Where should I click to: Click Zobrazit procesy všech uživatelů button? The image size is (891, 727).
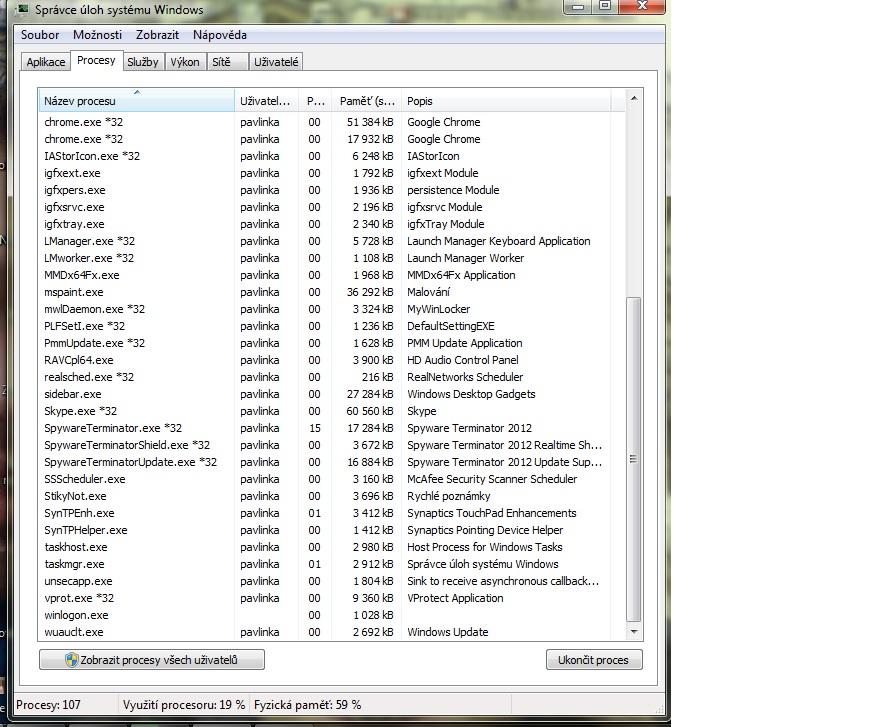(x=152, y=660)
